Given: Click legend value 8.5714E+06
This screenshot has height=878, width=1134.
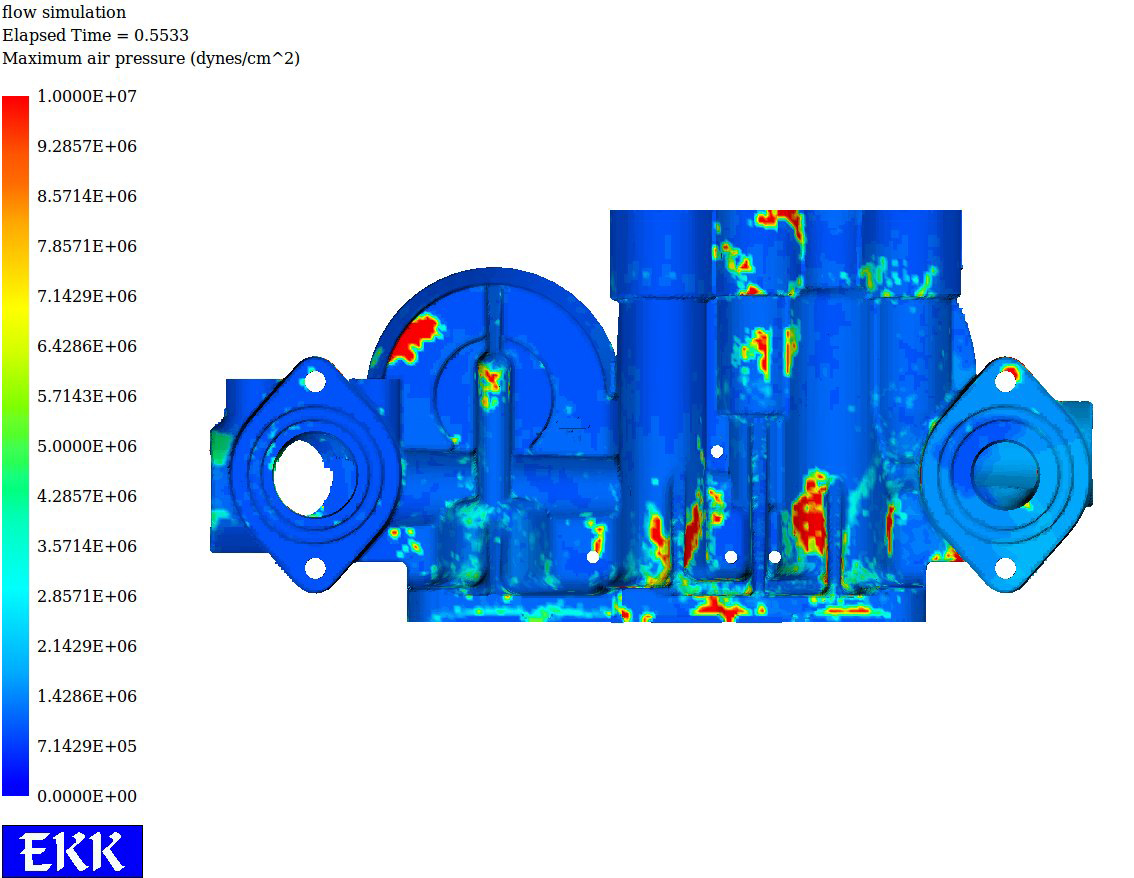Looking at the screenshot, I should [x=87, y=196].
